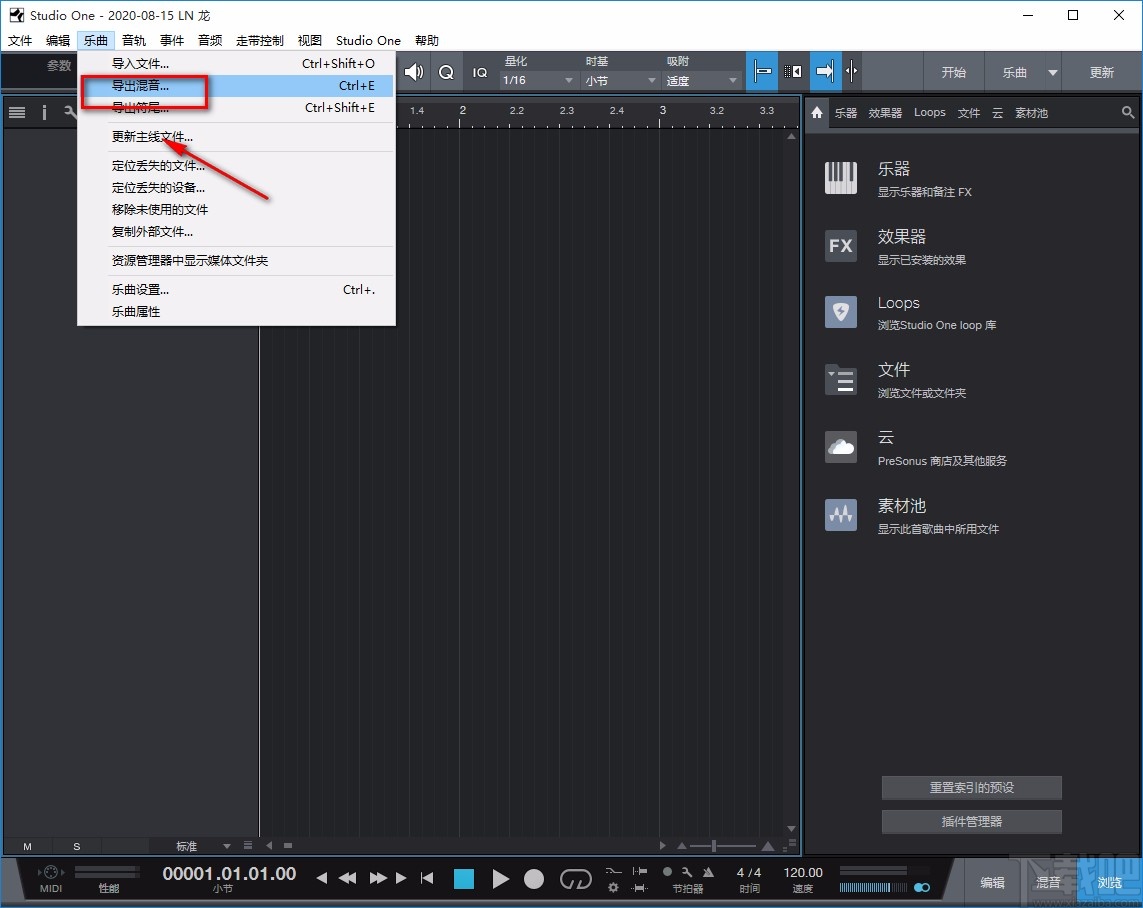Expand the 乐曲 page dropdown arrow

(1053, 72)
